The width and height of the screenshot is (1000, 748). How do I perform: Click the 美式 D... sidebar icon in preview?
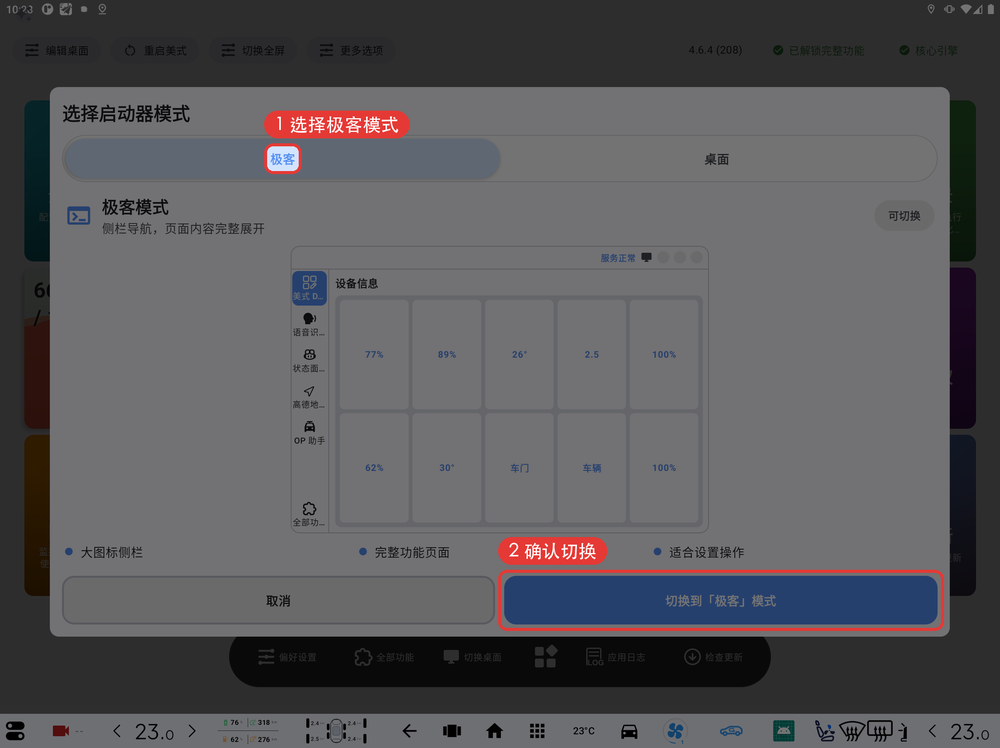coord(309,288)
